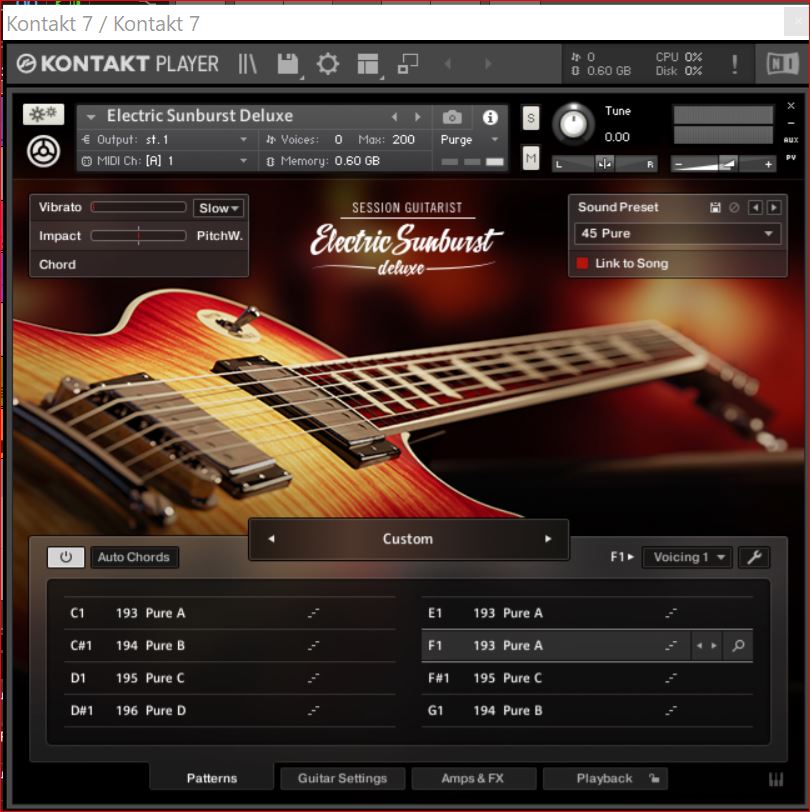This screenshot has width=810, height=812.
Task: Switch to the Playback tab
Action: tap(605, 778)
